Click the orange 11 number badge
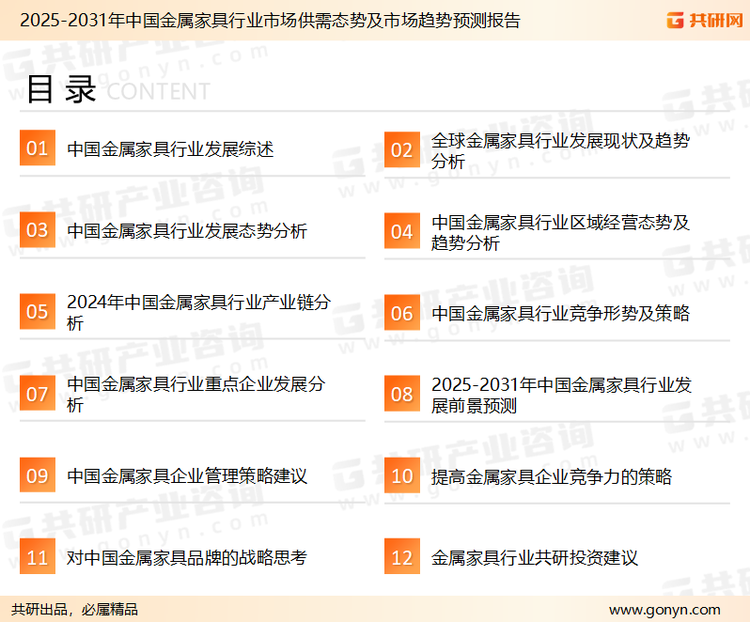The width and height of the screenshot is (750, 622). [37, 557]
